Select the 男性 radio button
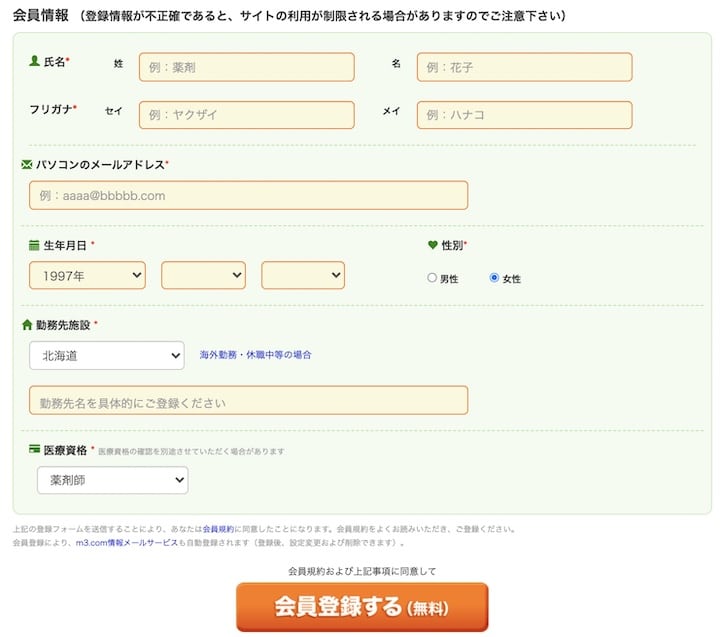 point(432,278)
